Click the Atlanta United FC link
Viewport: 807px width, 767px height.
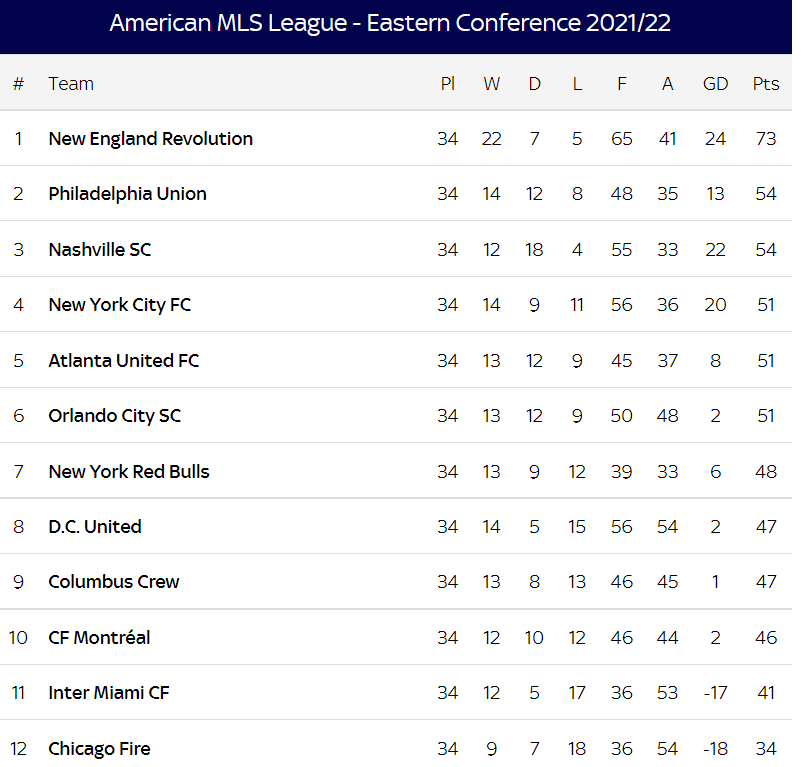pyautogui.click(x=123, y=360)
